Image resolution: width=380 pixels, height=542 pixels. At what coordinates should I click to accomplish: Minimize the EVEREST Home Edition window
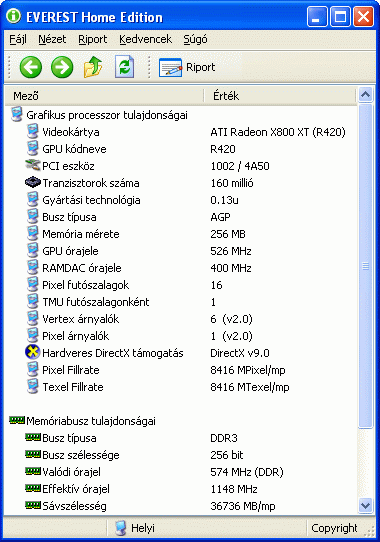click(x=317, y=16)
